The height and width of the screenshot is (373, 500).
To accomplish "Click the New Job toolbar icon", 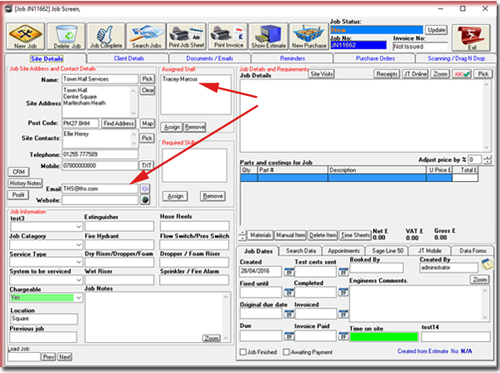I will [26, 36].
